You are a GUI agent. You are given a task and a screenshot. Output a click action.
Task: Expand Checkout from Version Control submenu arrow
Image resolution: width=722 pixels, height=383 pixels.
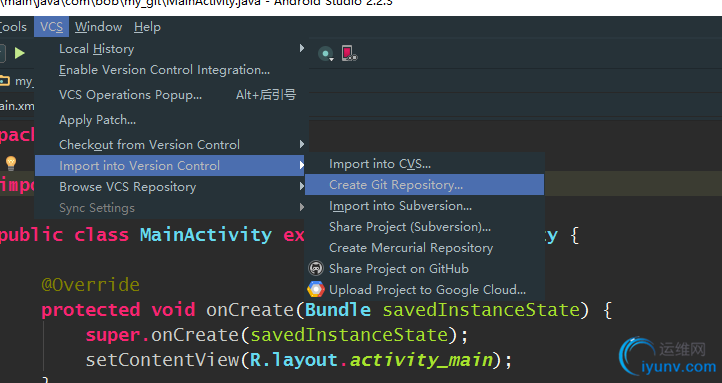(x=302, y=144)
